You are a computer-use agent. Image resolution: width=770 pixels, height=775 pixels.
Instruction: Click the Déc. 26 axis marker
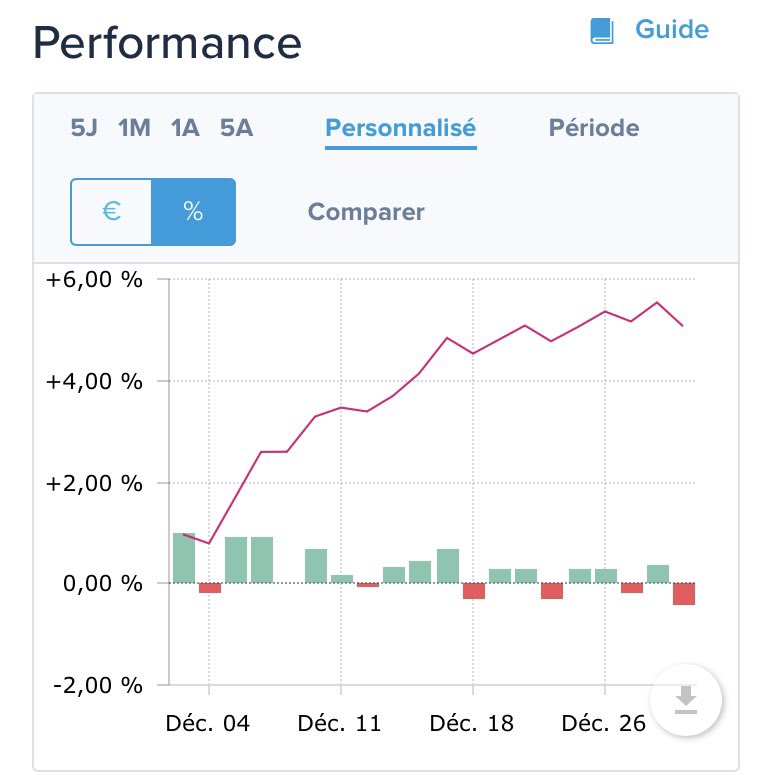coord(603,723)
